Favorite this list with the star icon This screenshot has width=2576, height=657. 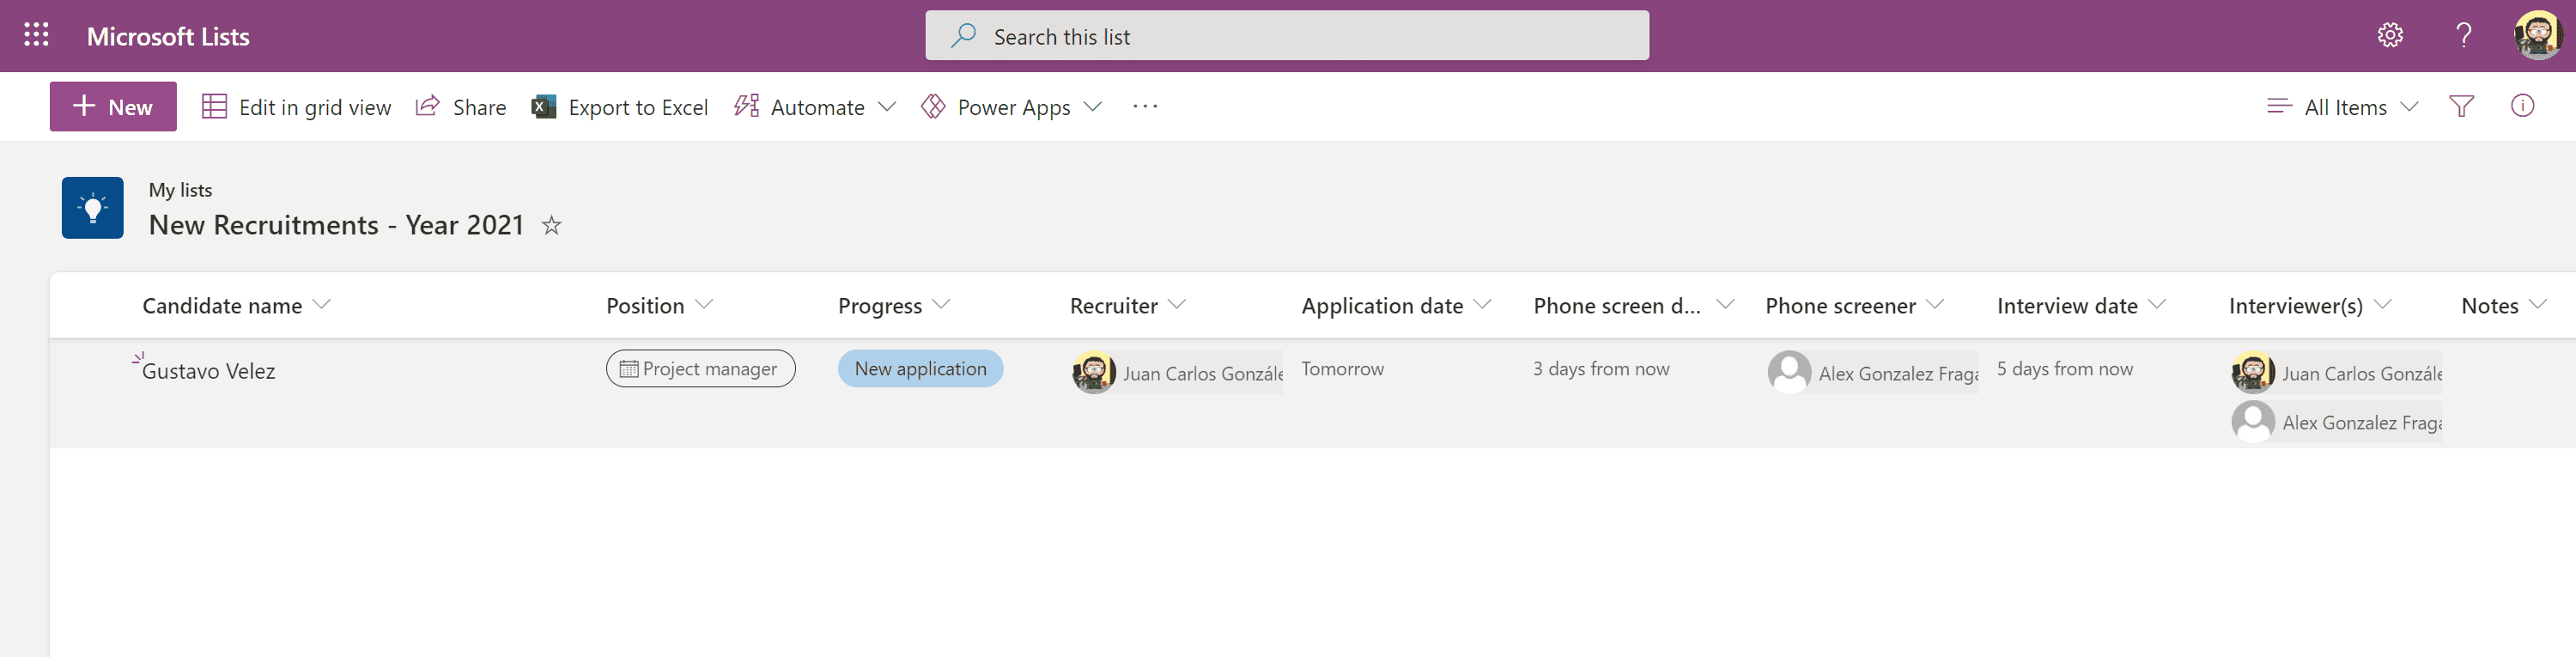(x=551, y=225)
